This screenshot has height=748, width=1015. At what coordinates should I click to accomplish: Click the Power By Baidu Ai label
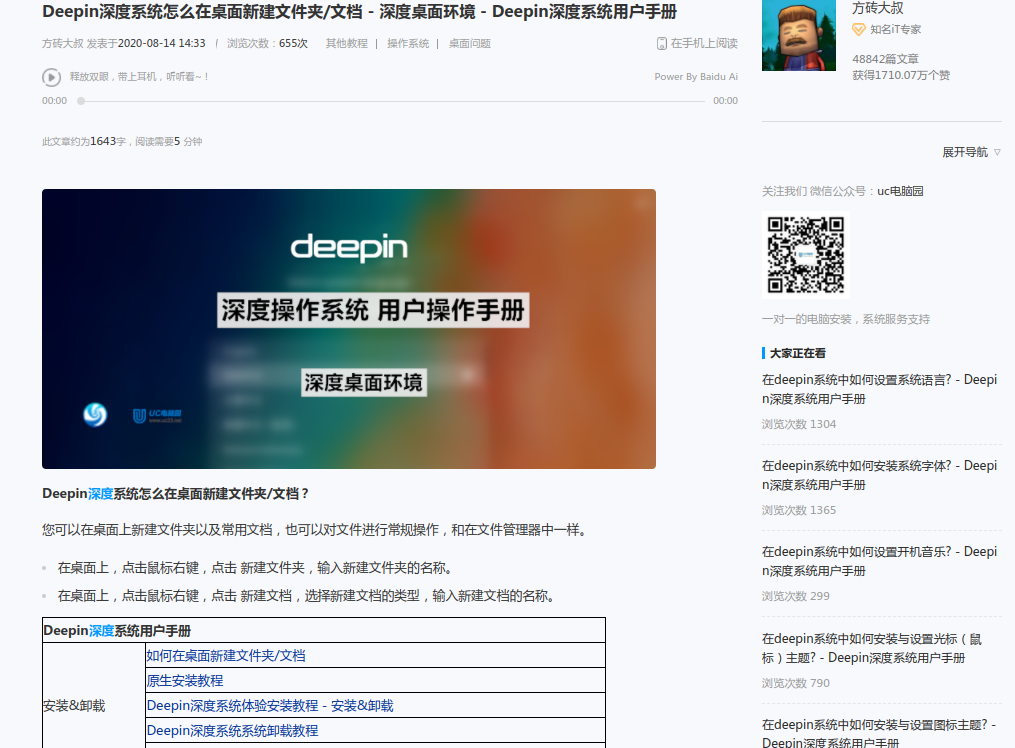[696, 76]
